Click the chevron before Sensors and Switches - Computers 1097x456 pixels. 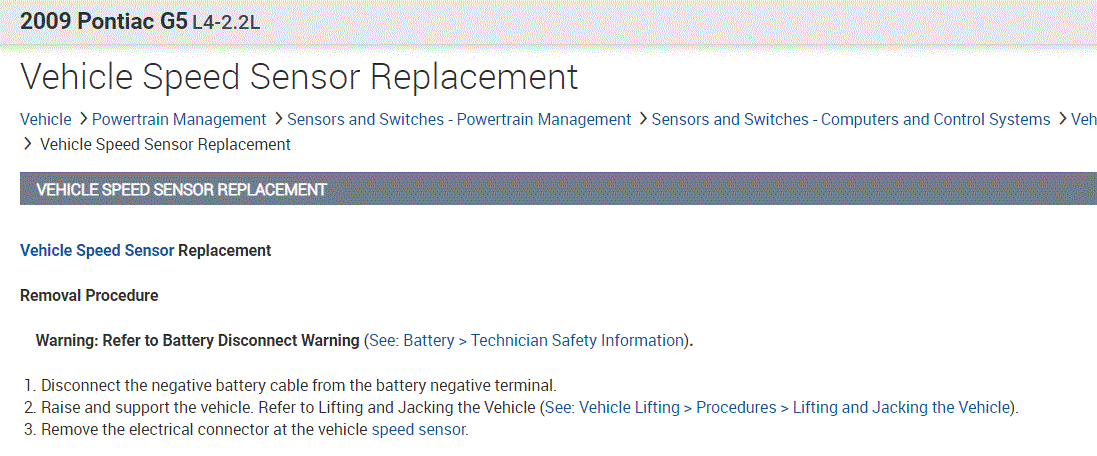click(x=642, y=119)
